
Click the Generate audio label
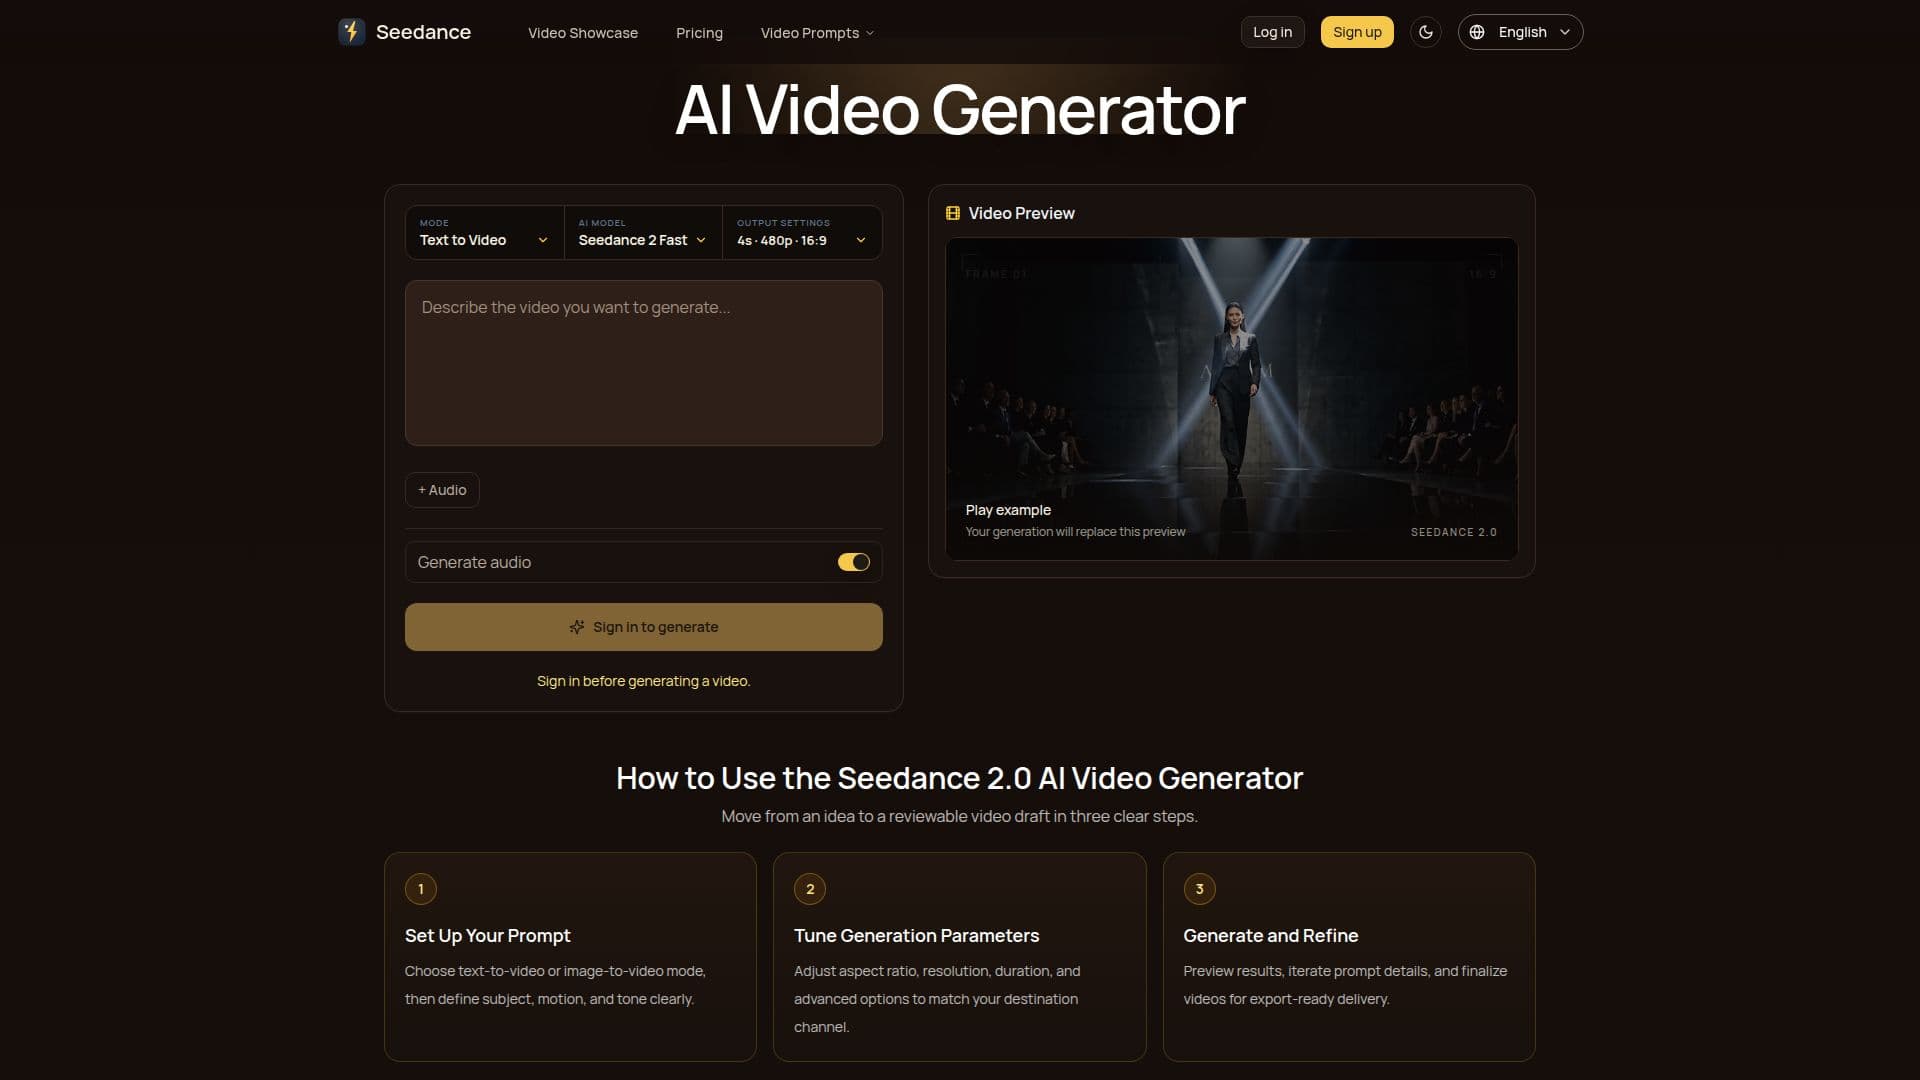tap(474, 562)
